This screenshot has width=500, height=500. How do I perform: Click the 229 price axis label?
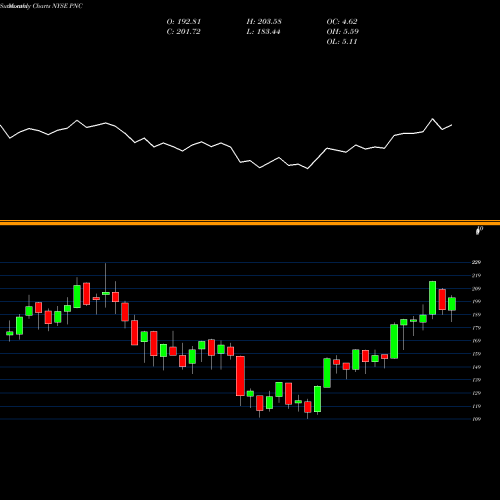pyautogui.click(x=476, y=262)
